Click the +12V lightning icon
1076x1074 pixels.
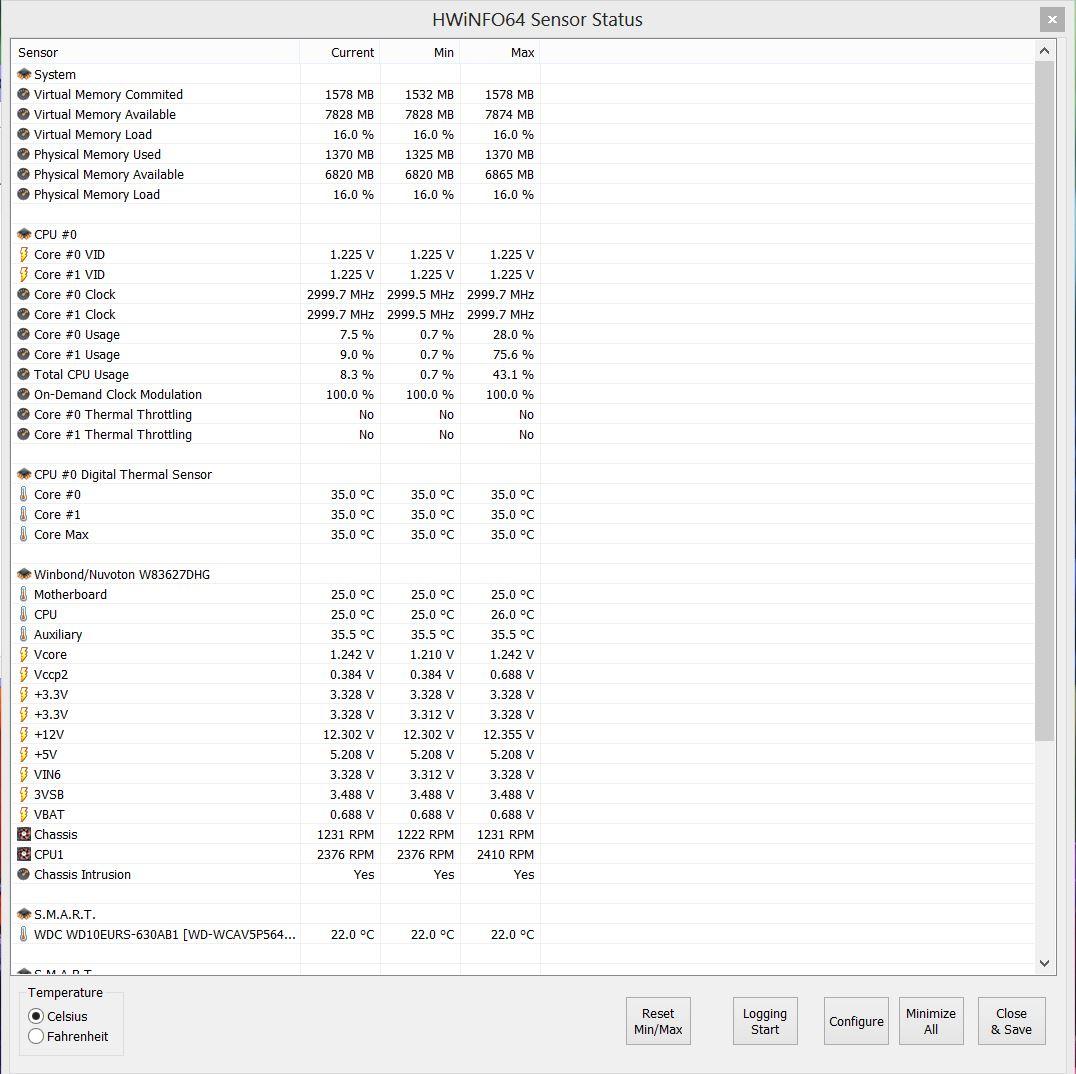point(23,734)
